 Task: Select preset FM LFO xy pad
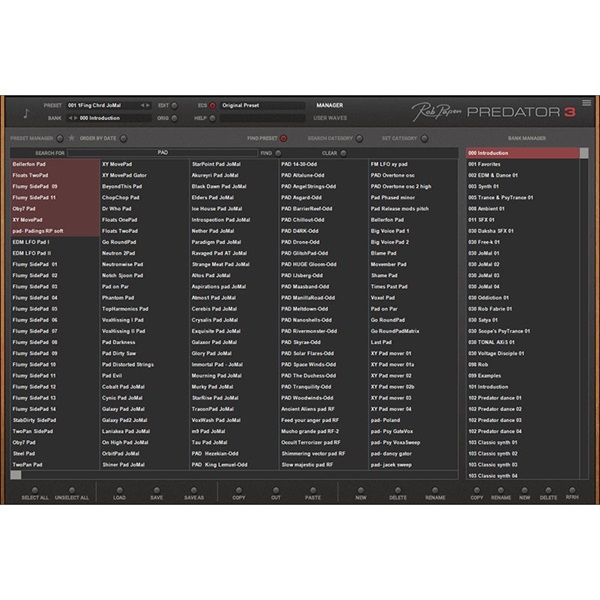pyautogui.click(x=413, y=164)
